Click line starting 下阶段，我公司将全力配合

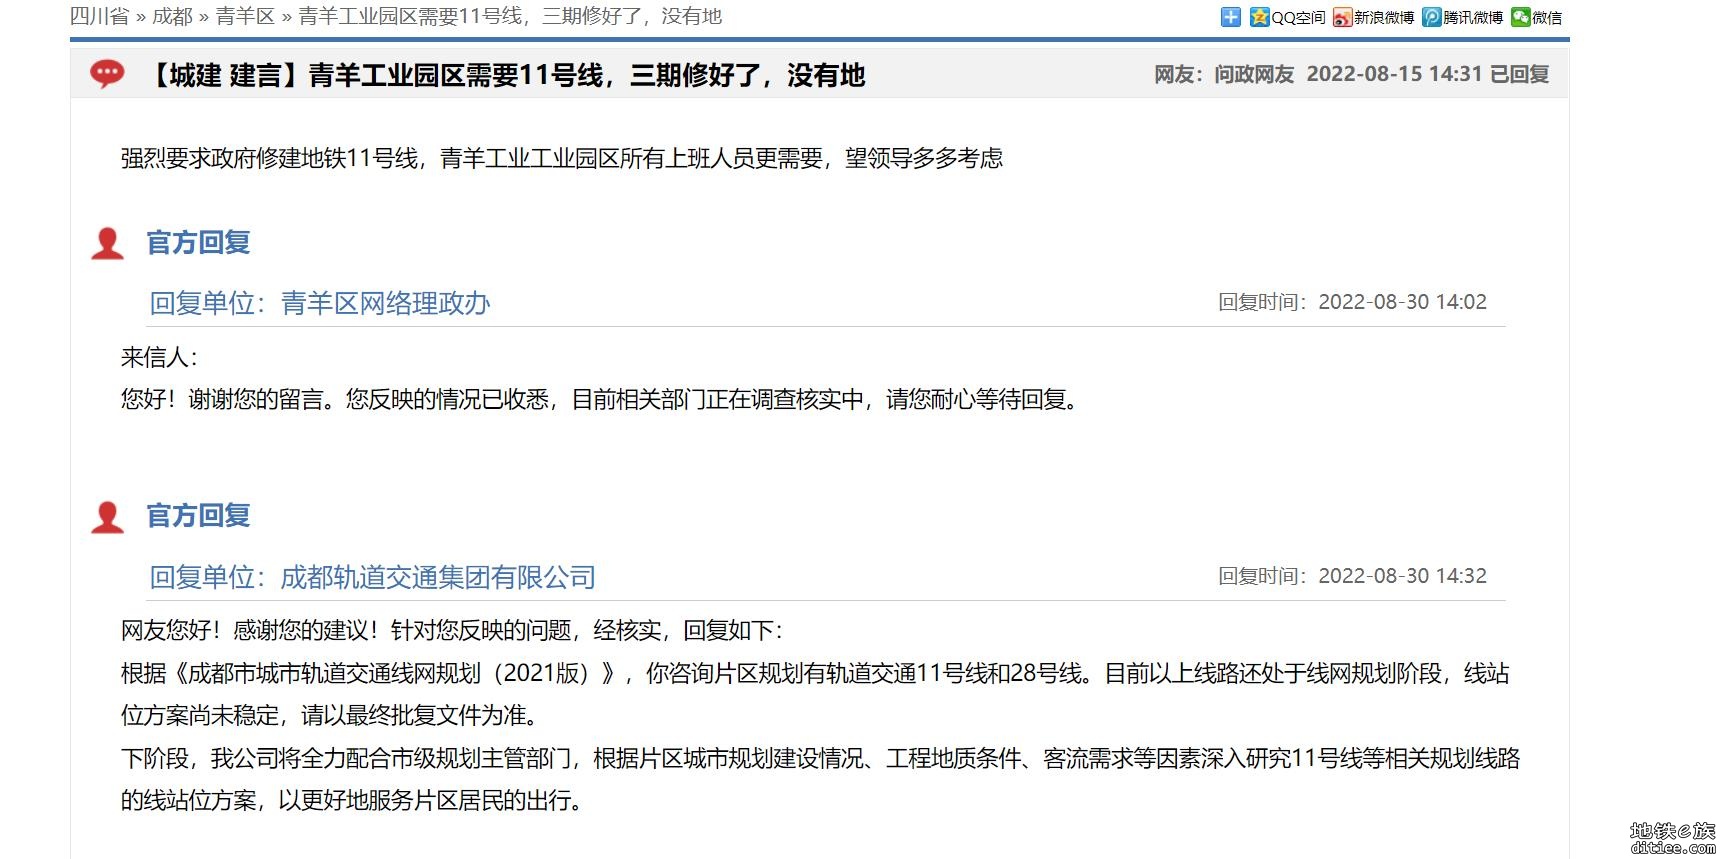[820, 758]
